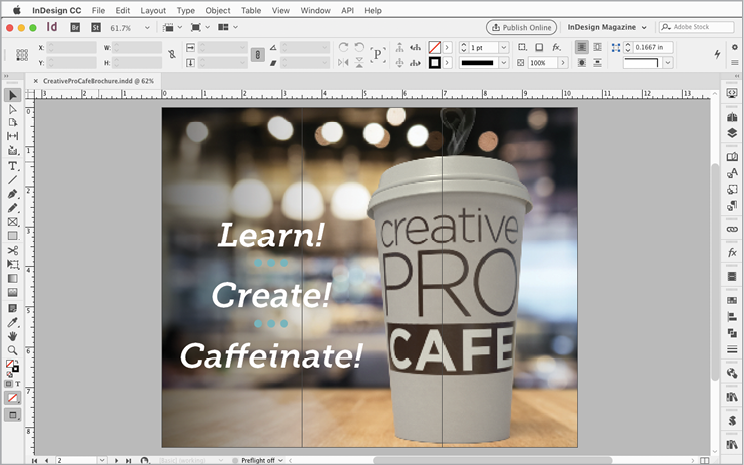Select the Eyedropper tool
This screenshot has height=465, width=744.
(13, 322)
